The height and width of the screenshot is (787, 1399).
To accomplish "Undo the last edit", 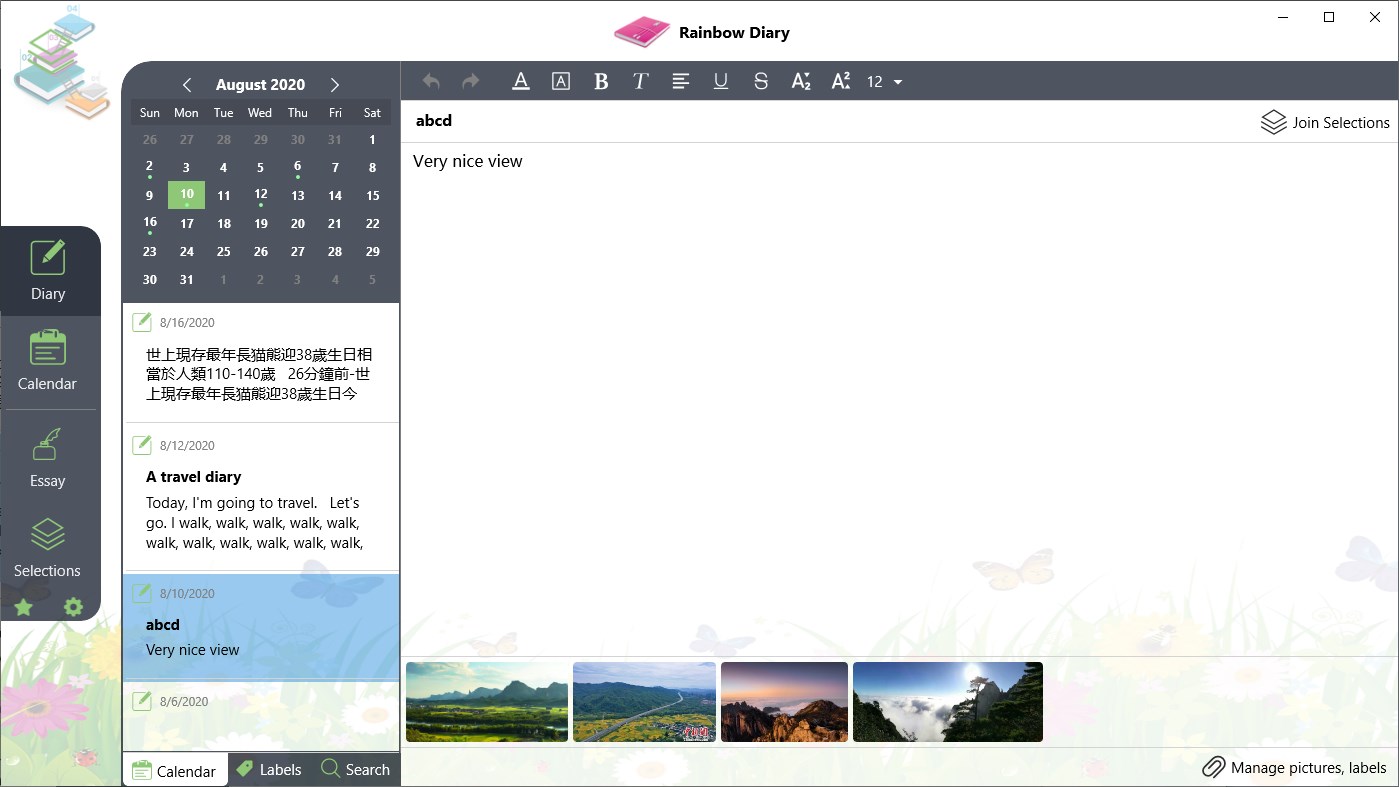I will tap(430, 81).
